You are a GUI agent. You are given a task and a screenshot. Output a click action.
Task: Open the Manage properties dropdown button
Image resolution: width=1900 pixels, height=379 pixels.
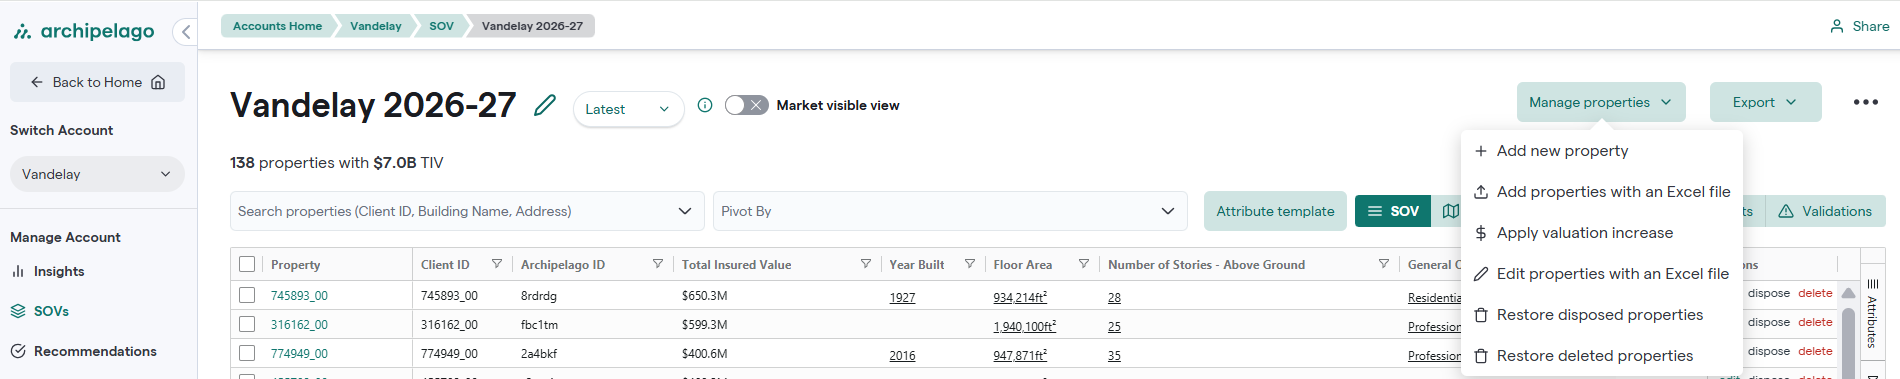click(x=1601, y=102)
